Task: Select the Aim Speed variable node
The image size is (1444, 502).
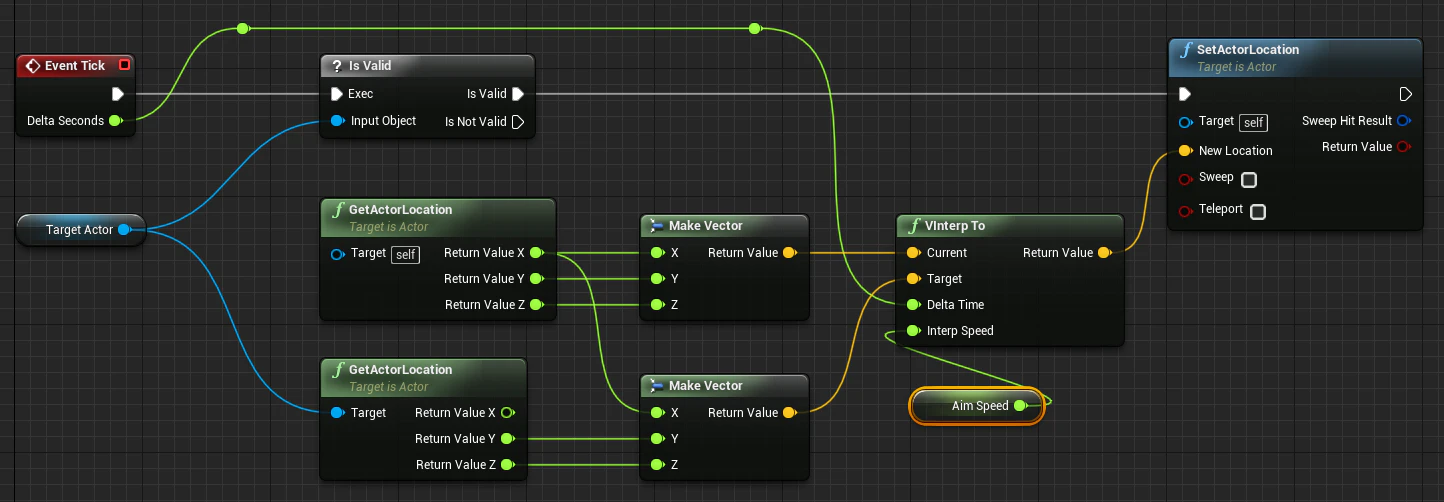Action: [x=977, y=406]
